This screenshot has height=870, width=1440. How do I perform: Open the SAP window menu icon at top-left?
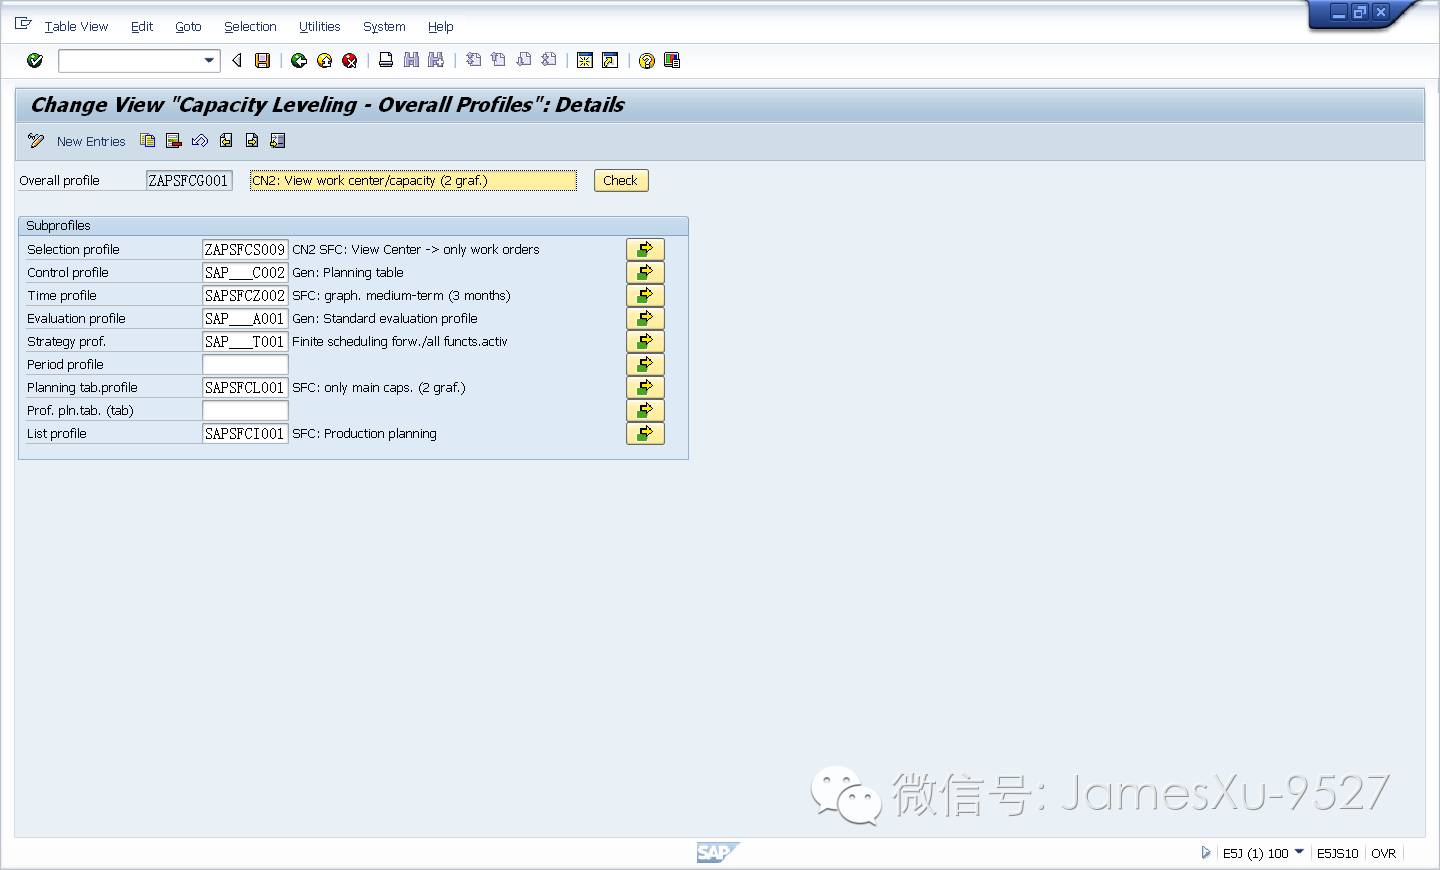tap(23, 24)
